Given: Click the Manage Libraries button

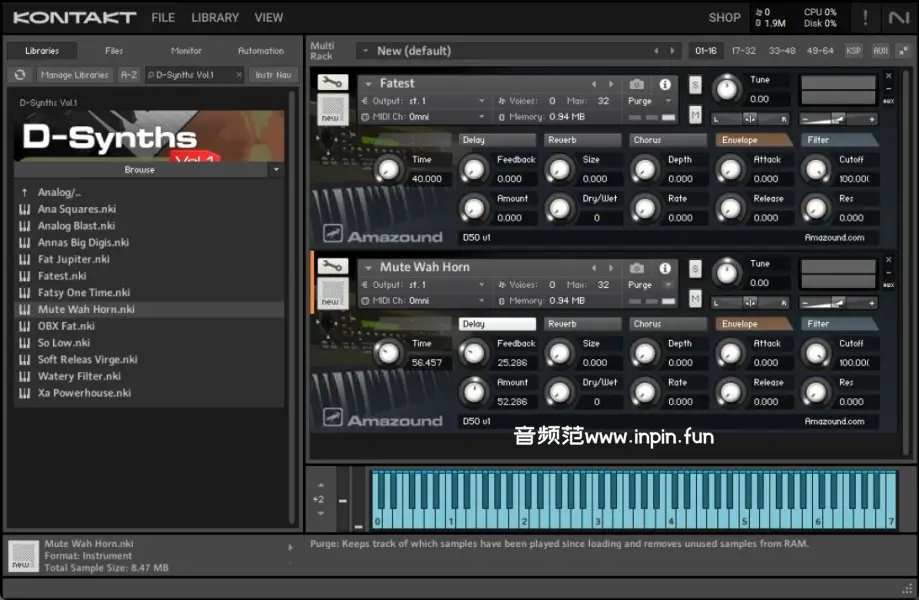Looking at the screenshot, I should [x=75, y=75].
